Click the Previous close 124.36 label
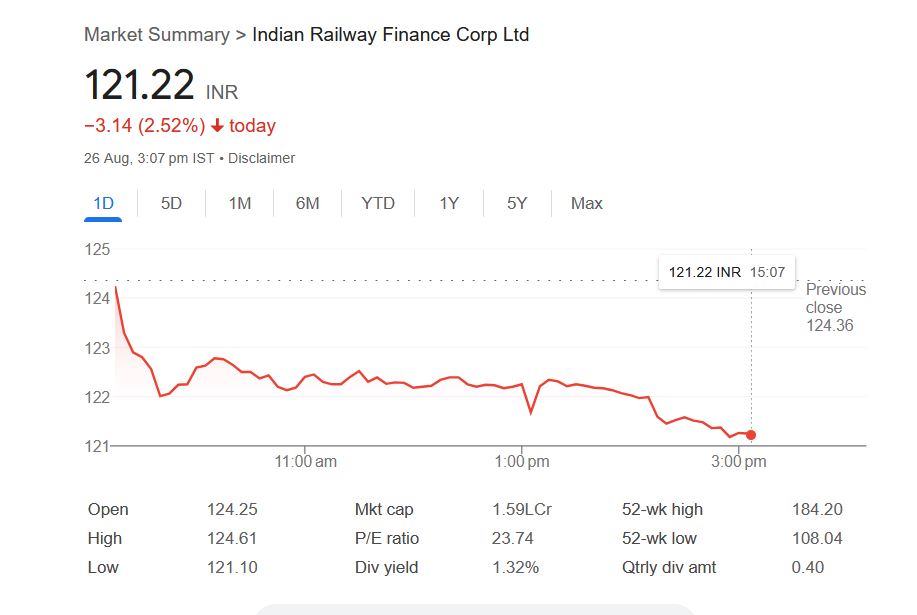The height and width of the screenshot is (615, 917). (835, 307)
